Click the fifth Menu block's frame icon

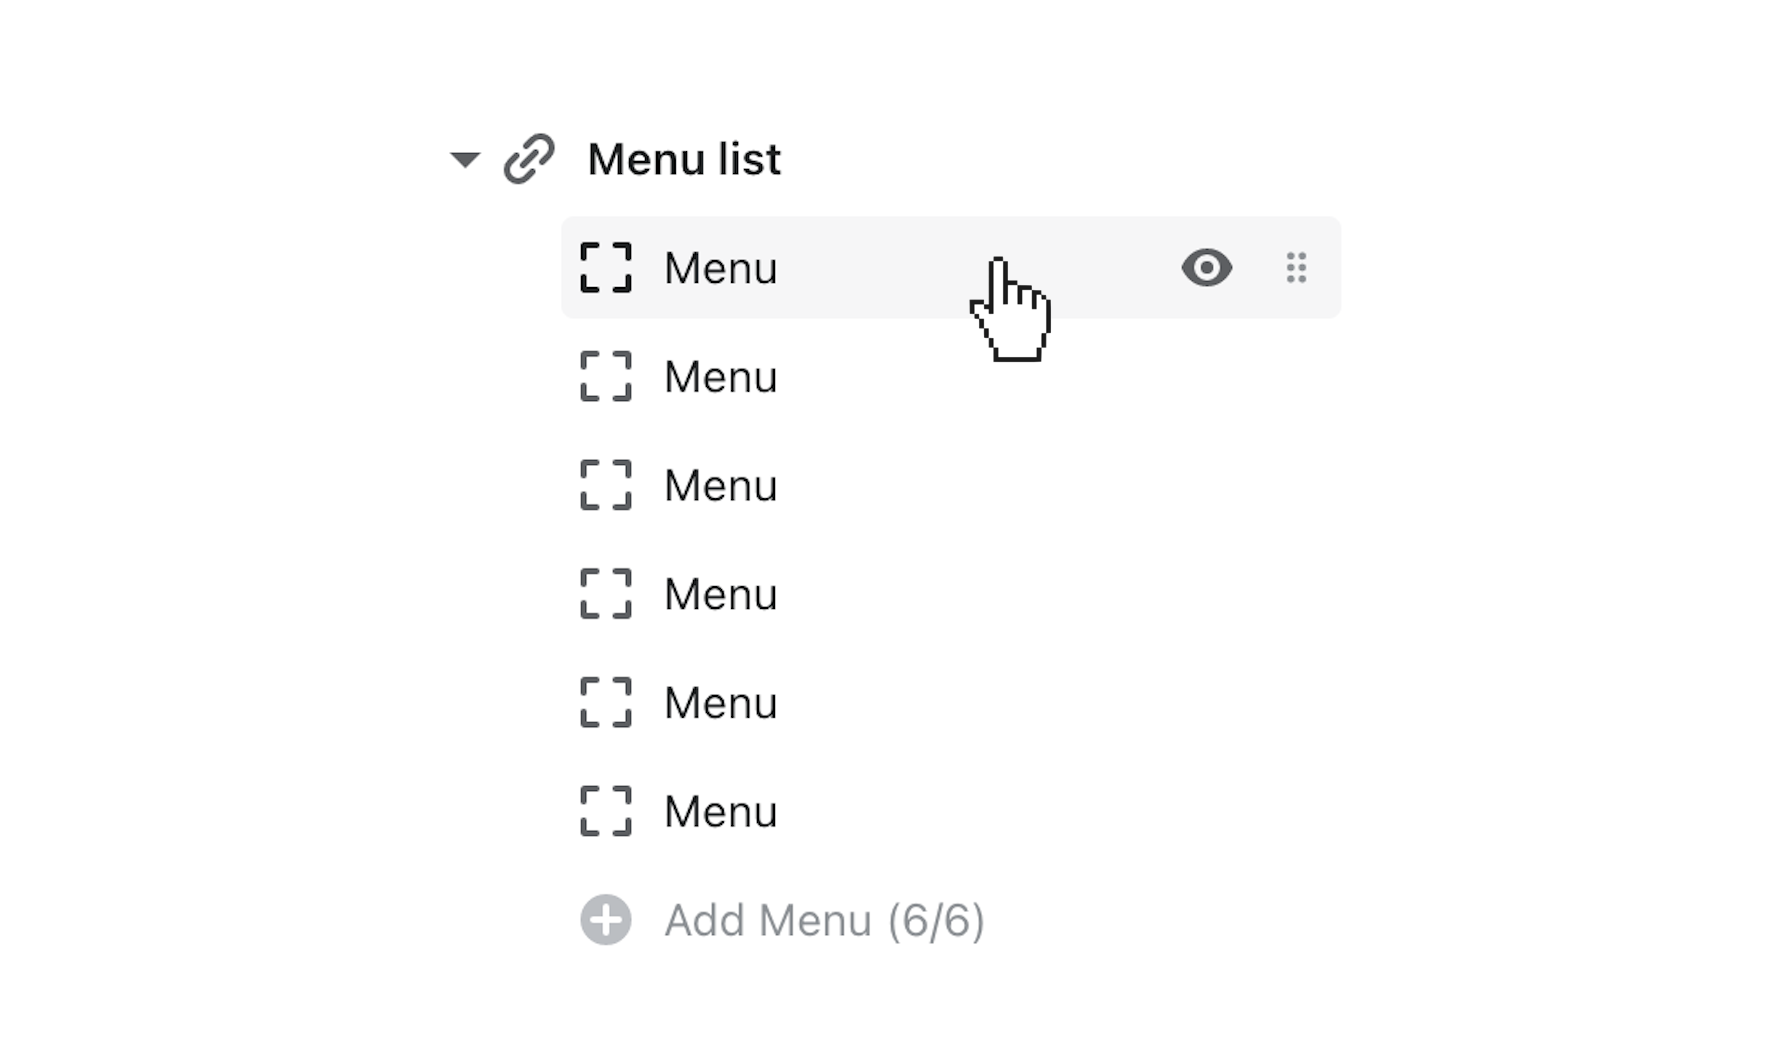tap(606, 703)
